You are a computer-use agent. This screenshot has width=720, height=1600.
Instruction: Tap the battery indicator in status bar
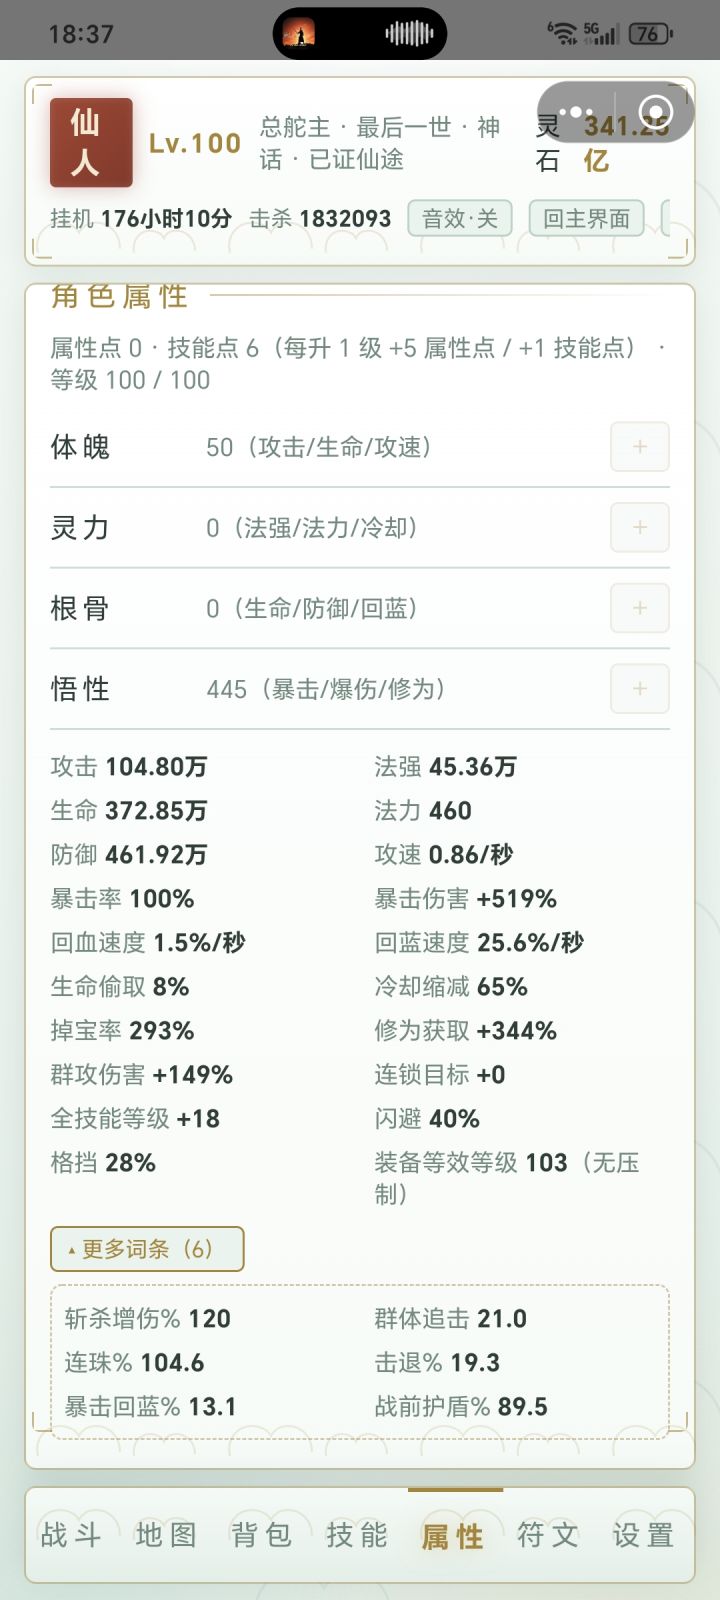[650, 34]
